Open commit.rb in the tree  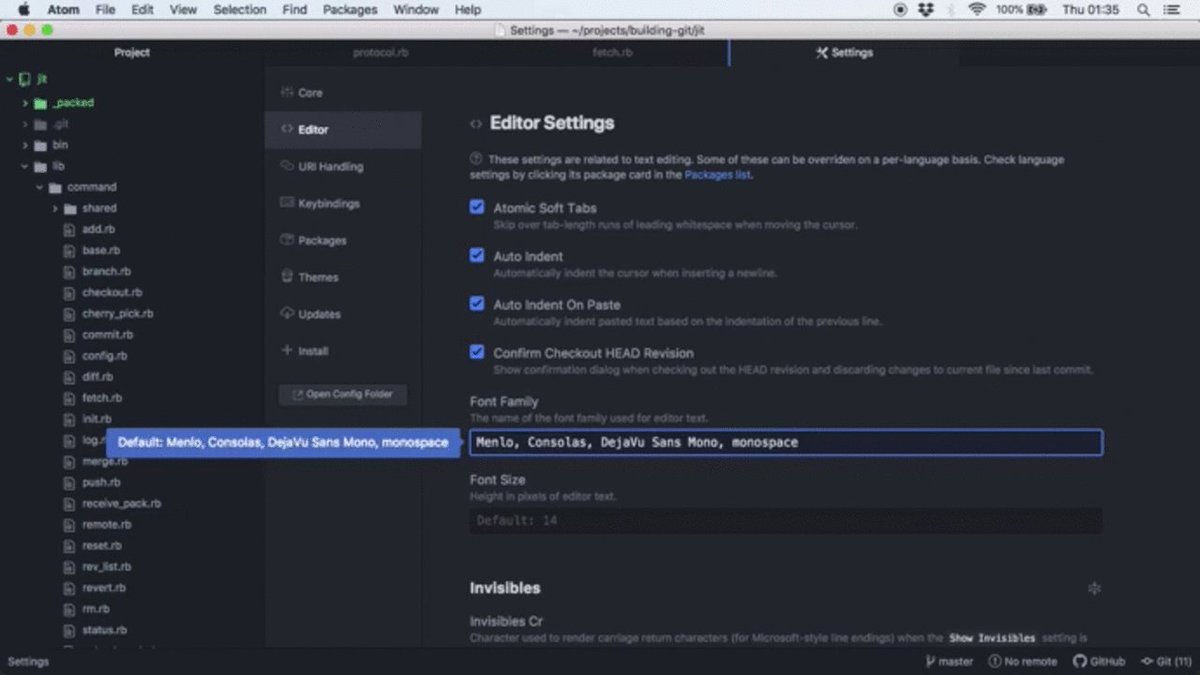coord(107,335)
